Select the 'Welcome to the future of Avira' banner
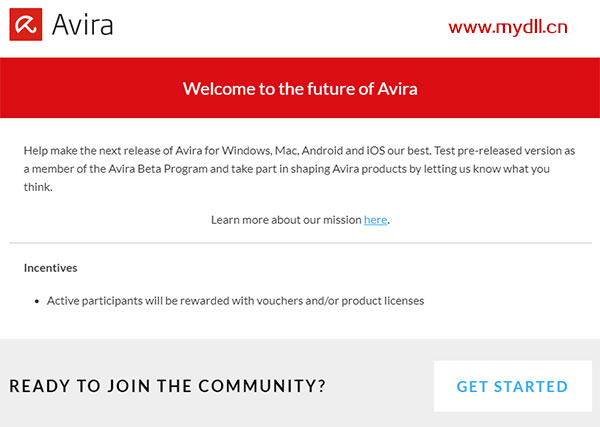This screenshot has height=427, width=600. tap(300, 88)
